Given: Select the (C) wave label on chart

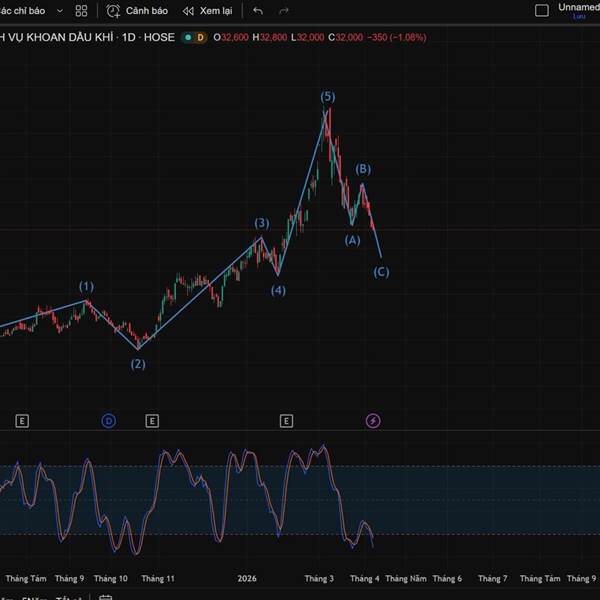Looking at the screenshot, I should point(381,272).
